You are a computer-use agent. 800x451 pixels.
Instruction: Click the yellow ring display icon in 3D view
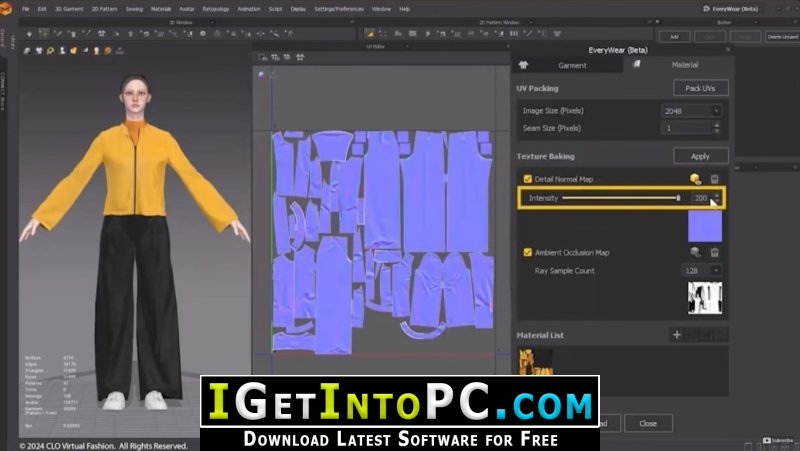pyautogui.click(x=51, y=51)
